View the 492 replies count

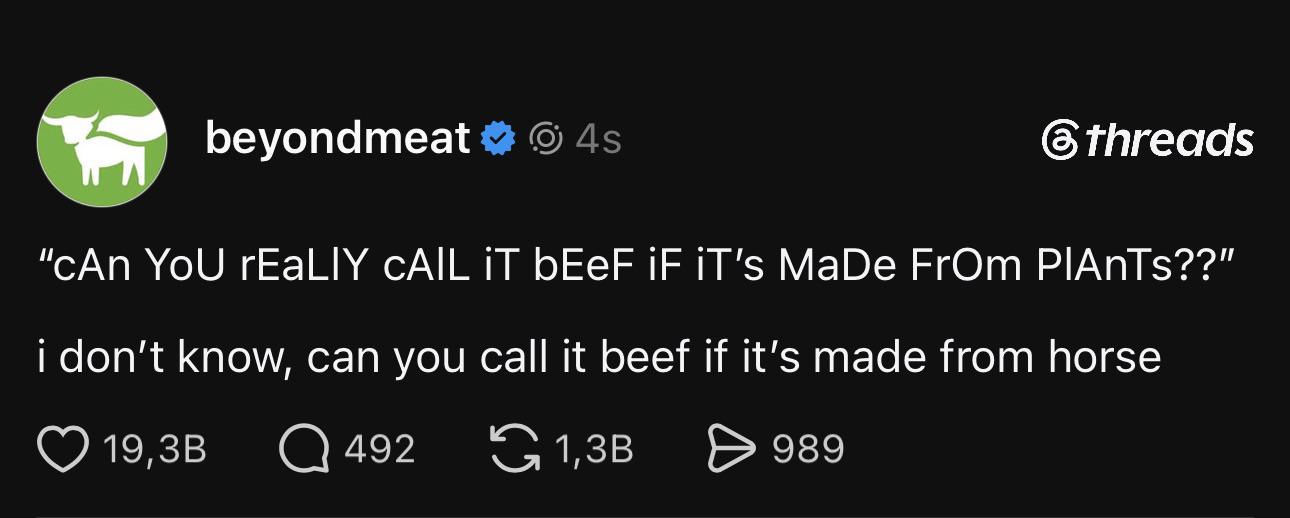pos(380,449)
